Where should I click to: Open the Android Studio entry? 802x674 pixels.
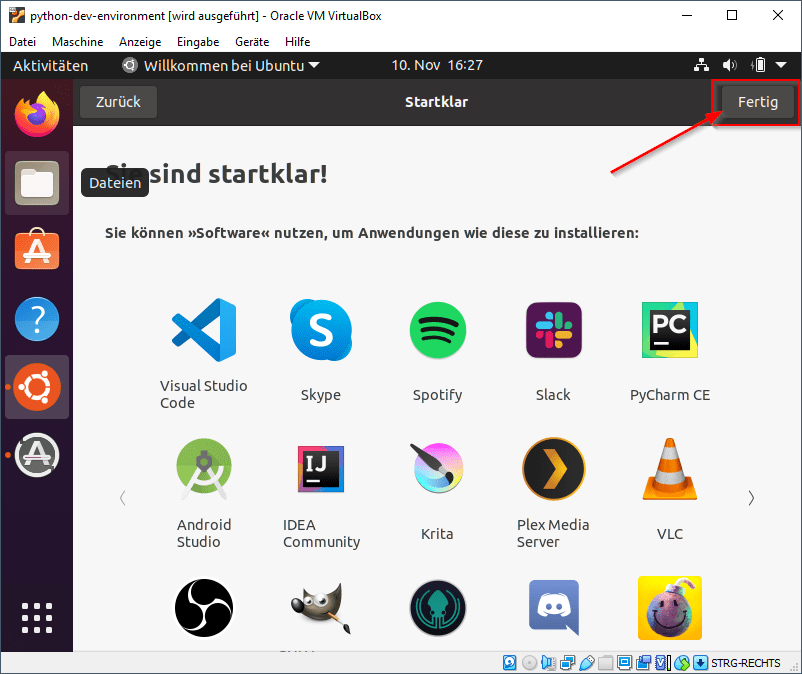(x=204, y=468)
